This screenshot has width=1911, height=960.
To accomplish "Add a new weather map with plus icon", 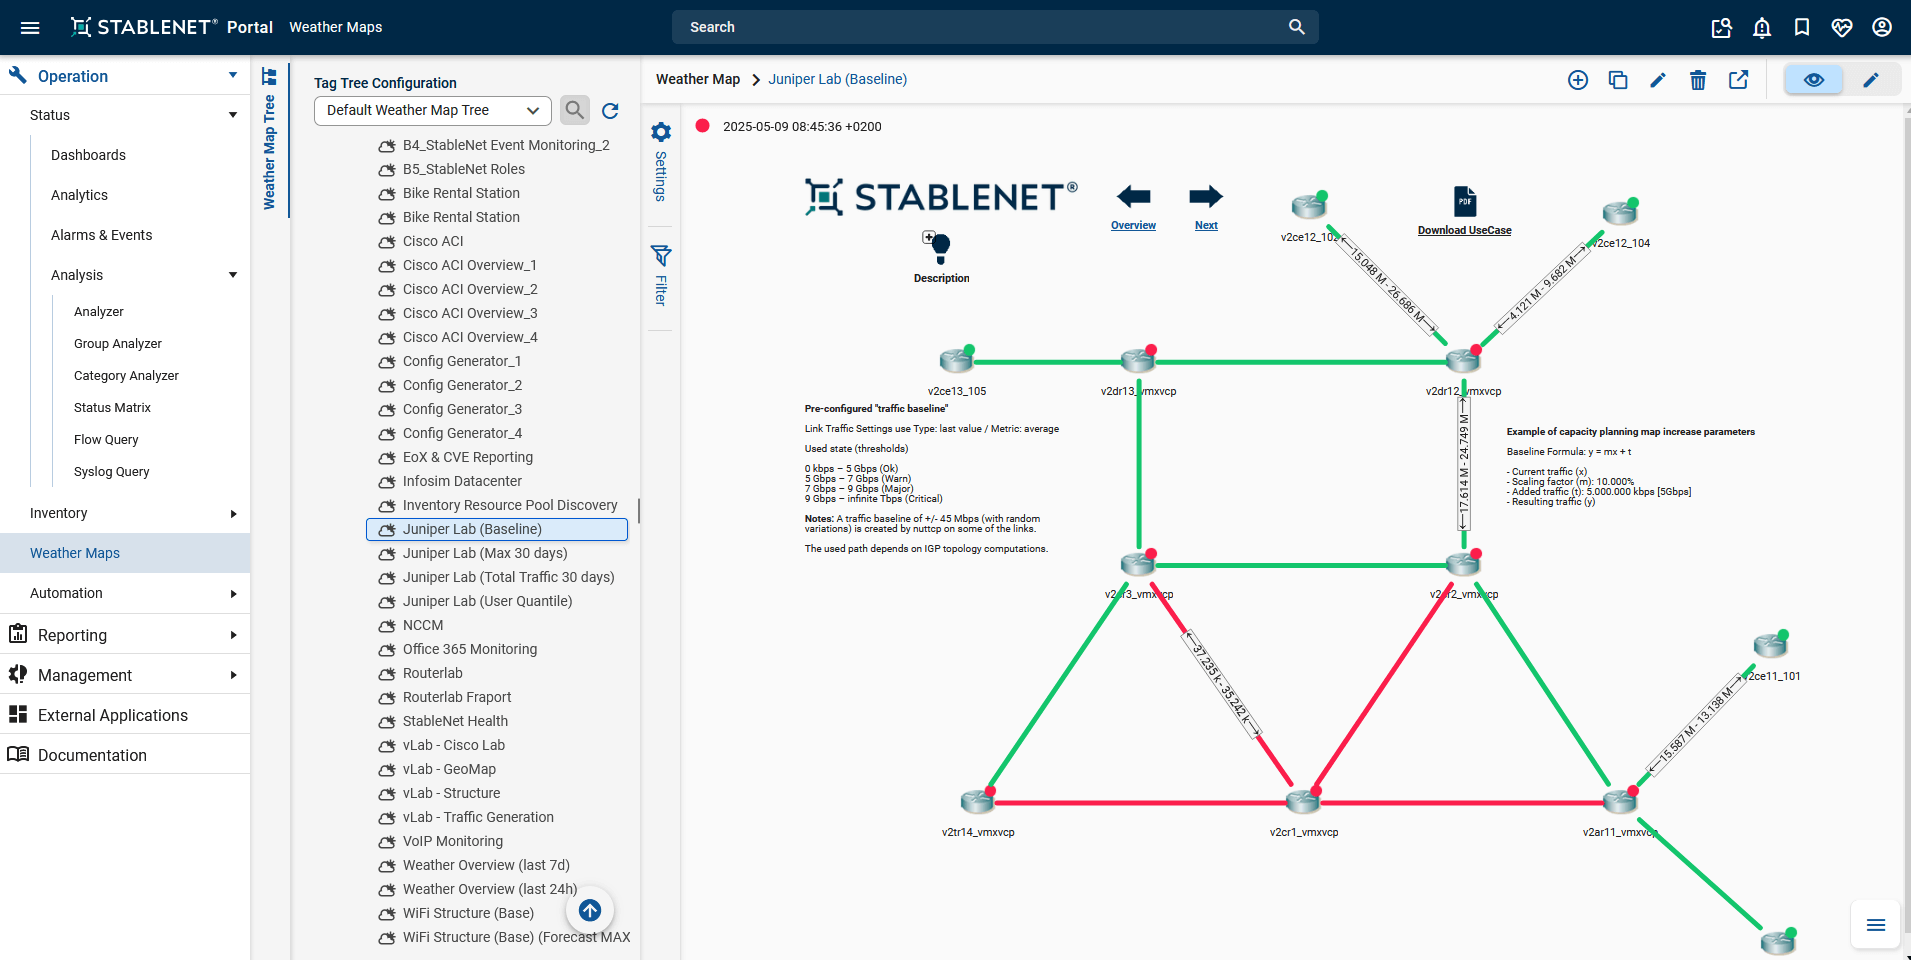I will click(1578, 80).
